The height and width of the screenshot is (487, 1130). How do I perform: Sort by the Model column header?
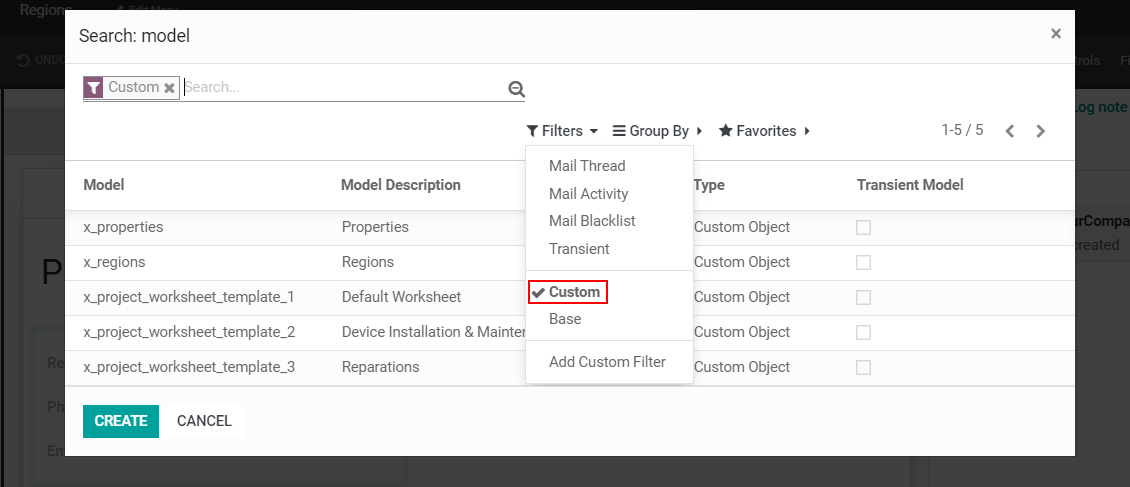pyautogui.click(x=104, y=185)
